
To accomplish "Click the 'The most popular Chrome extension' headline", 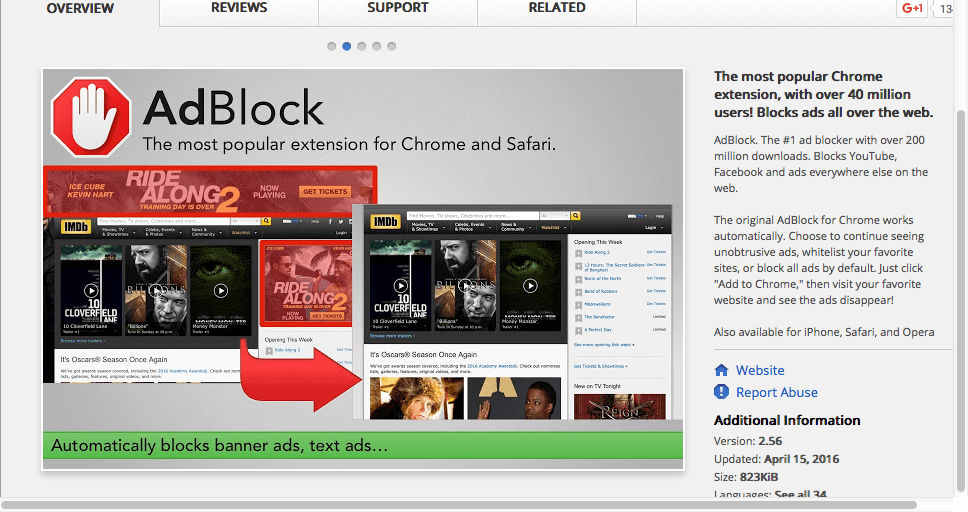I will pyautogui.click(x=824, y=94).
